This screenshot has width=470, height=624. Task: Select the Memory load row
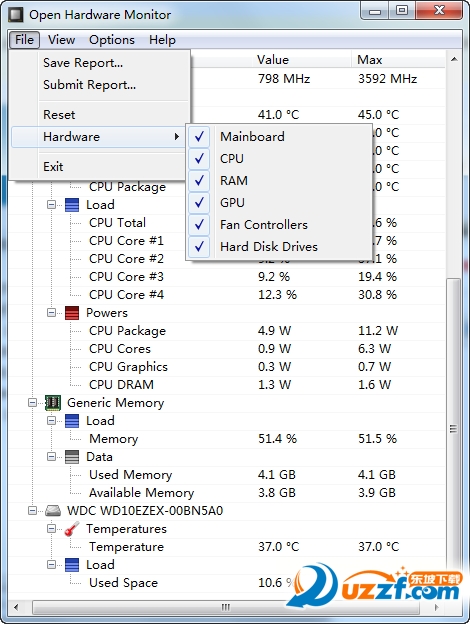coord(227,439)
